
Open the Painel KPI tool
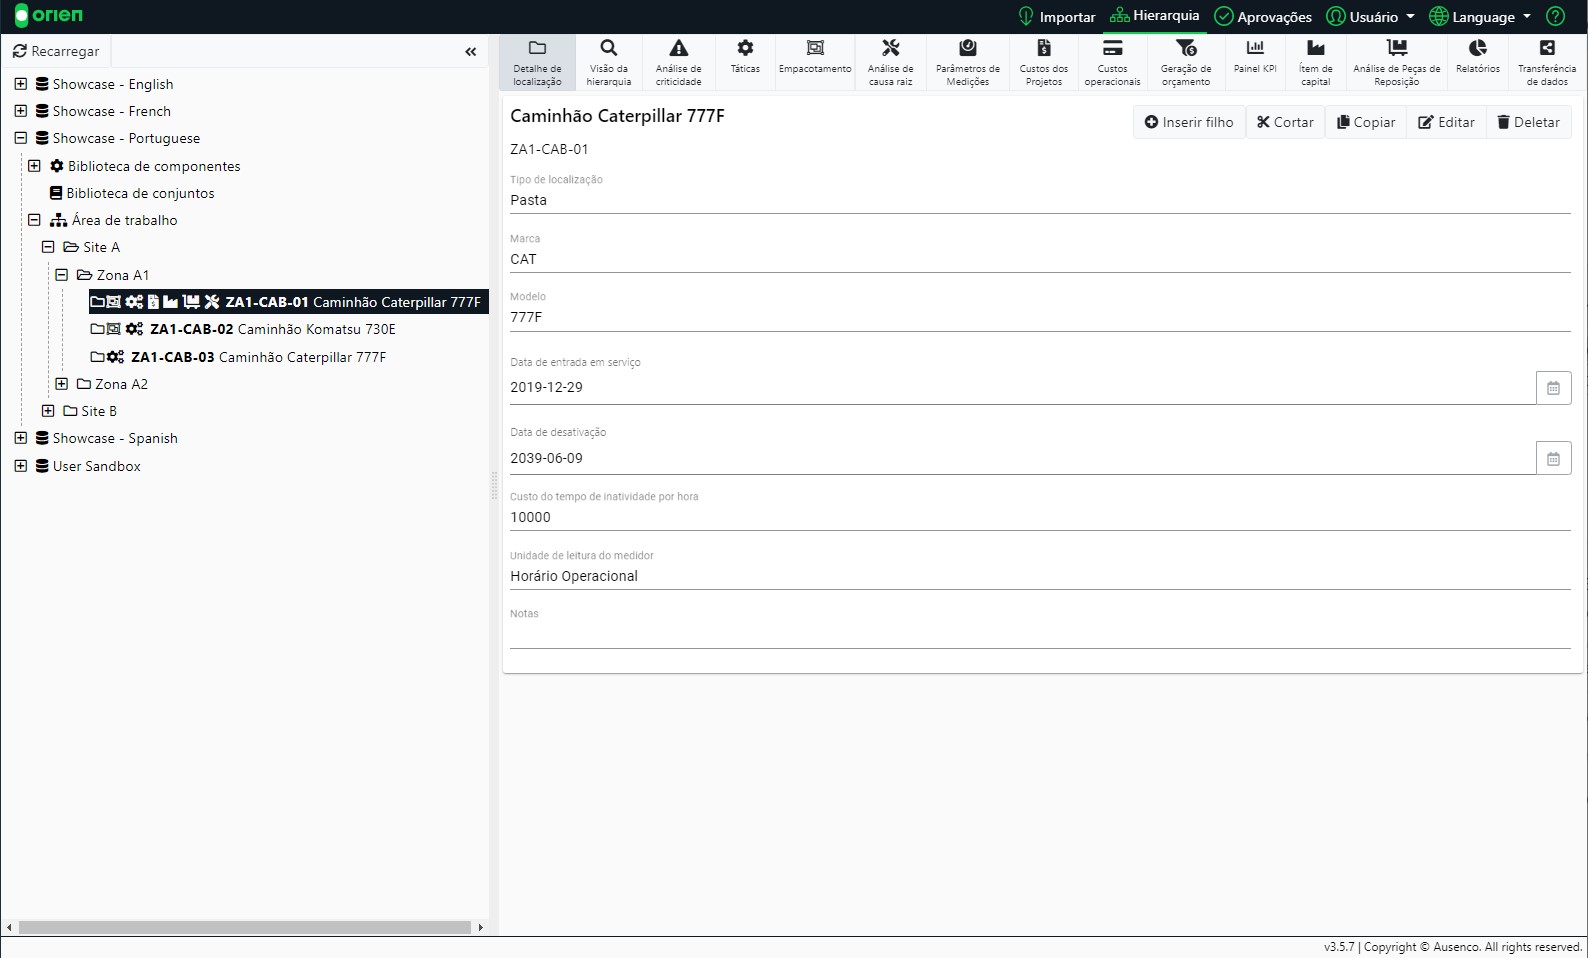[1255, 62]
